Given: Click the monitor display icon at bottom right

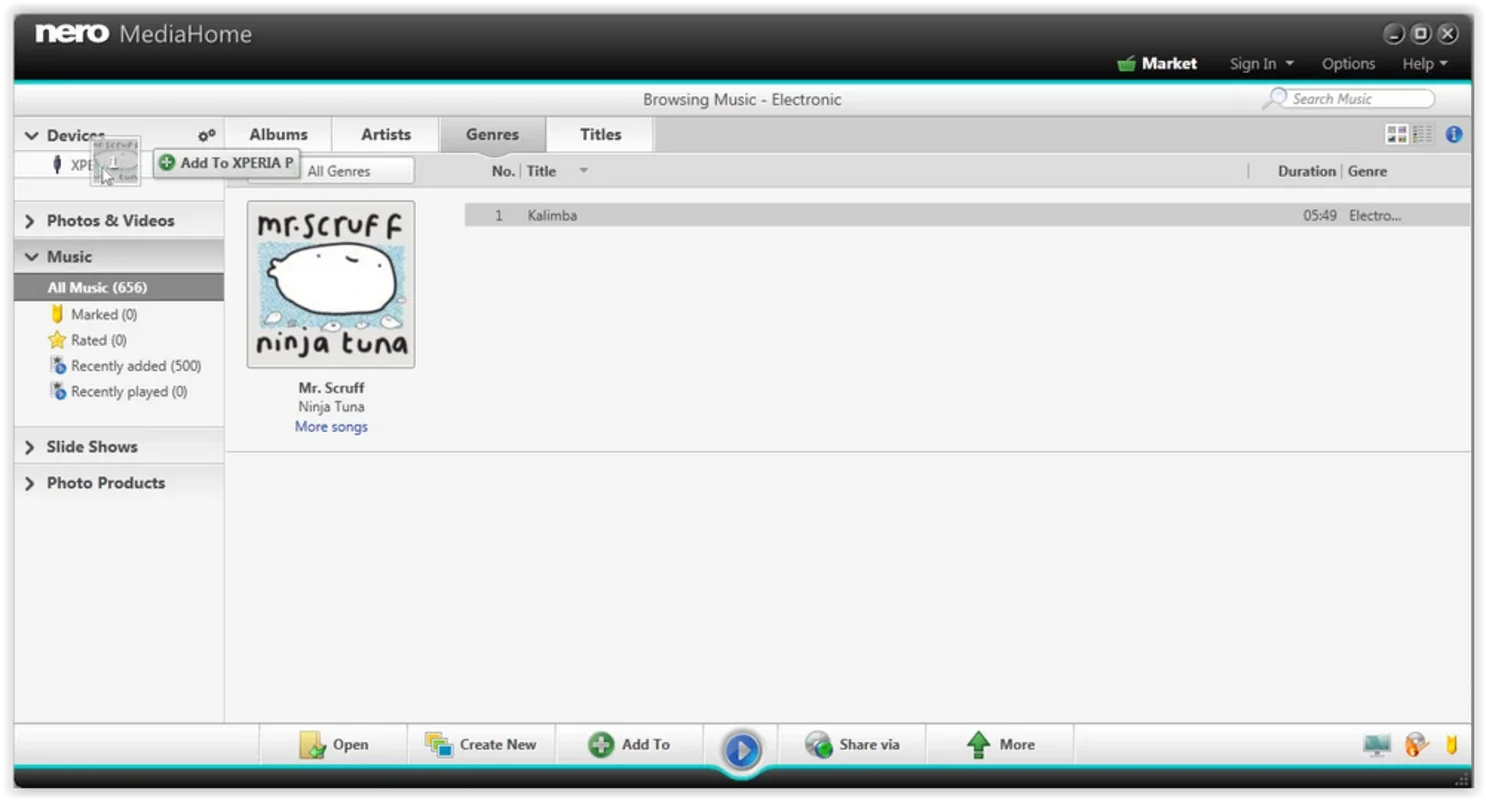Looking at the screenshot, I should click(x=1377, y=745).
